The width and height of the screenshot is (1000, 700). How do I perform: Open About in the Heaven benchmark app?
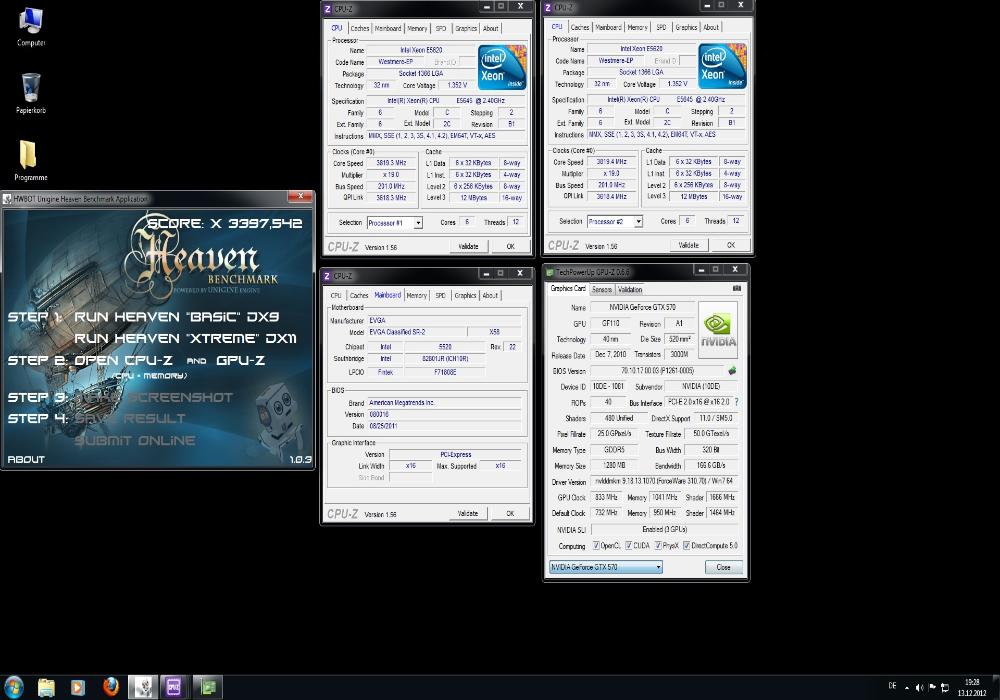tap(26, 459)
